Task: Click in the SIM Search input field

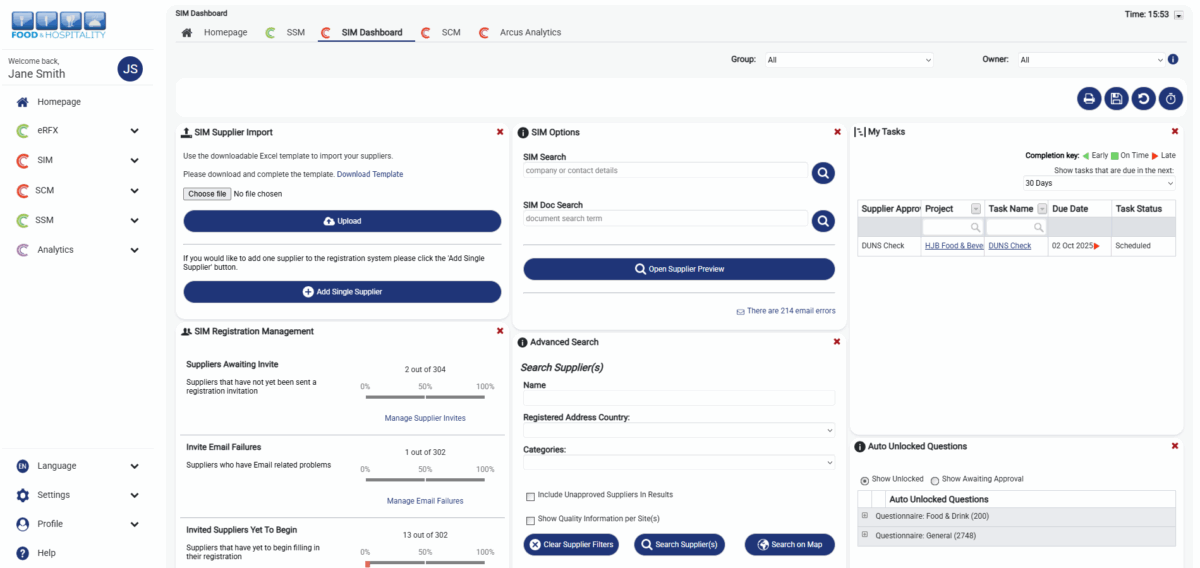Action: (665, 171)
